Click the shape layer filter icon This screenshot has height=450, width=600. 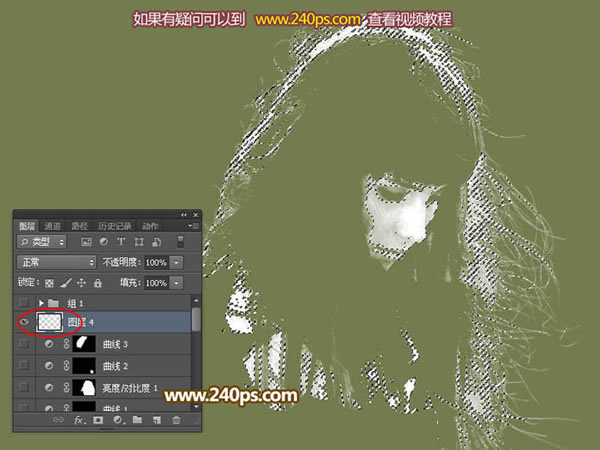pyautogui.click(x=139, y=242)
